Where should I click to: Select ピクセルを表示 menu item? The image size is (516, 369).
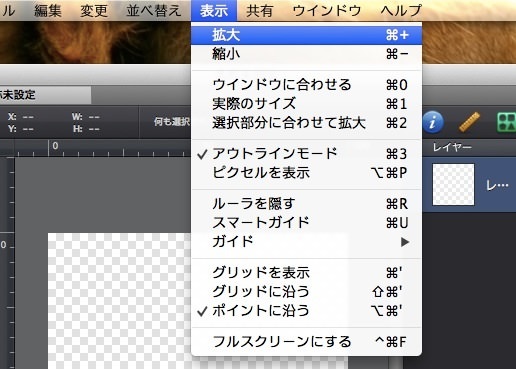click(306, 173)
